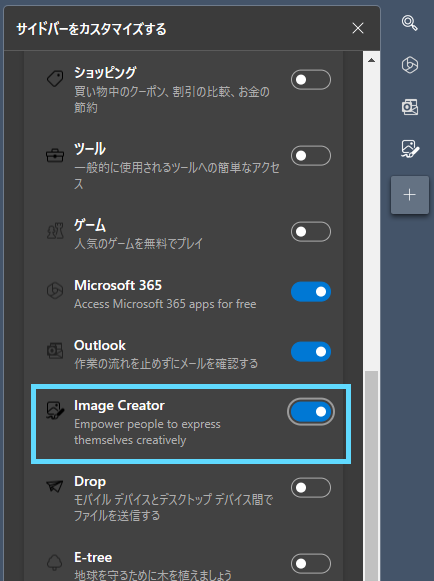This screenshot has height=581, width=434.
Task: Click the scrollbar up arrow
Action: coord(371,60)
